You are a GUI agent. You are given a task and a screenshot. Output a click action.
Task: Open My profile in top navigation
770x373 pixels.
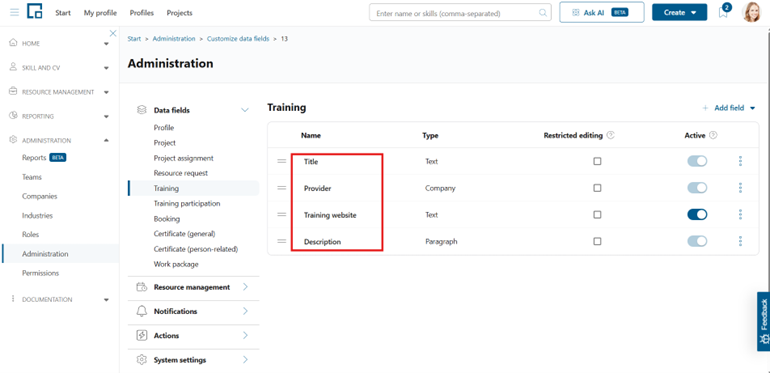pos(100,13)
